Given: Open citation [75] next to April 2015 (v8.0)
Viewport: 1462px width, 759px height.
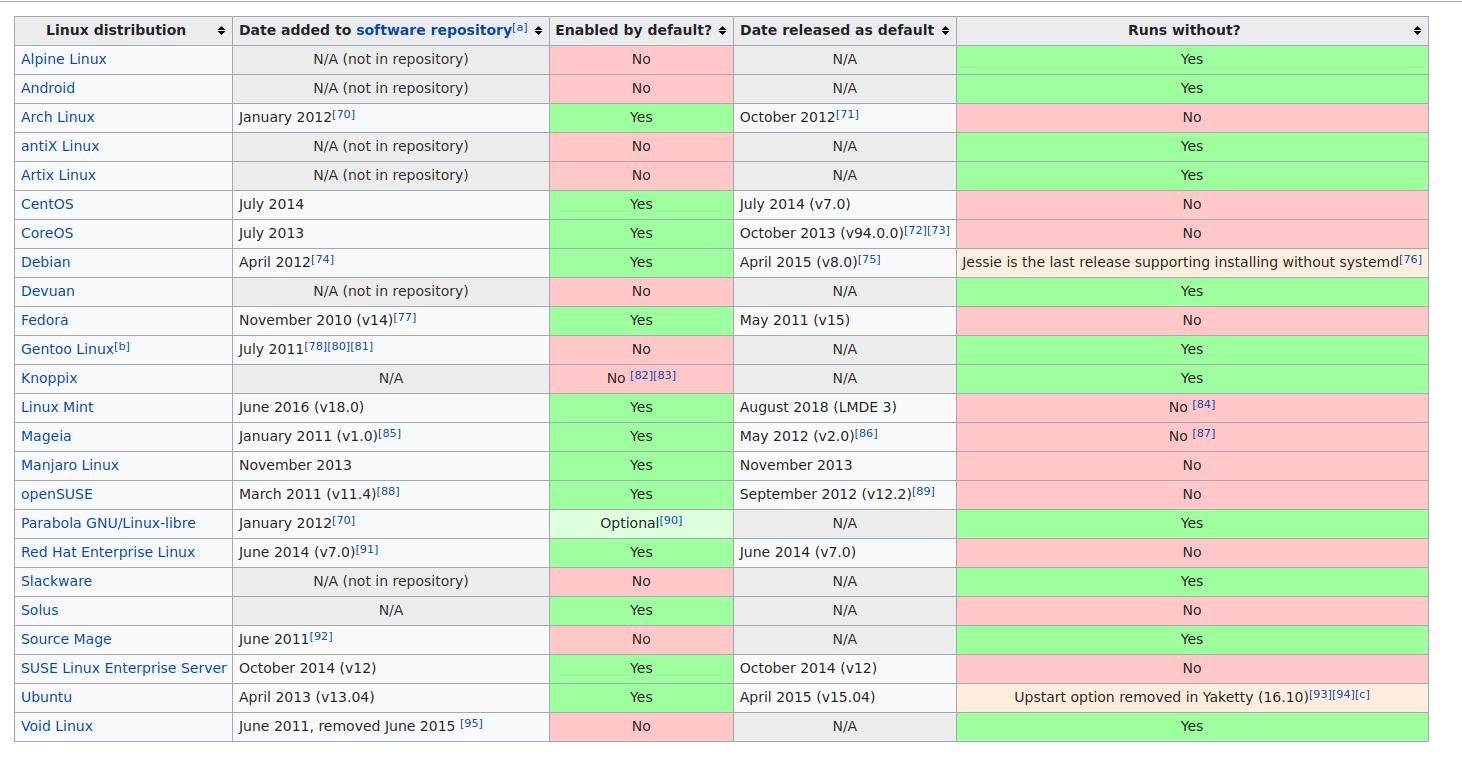Looking at the screenshot, I should 869,259.
